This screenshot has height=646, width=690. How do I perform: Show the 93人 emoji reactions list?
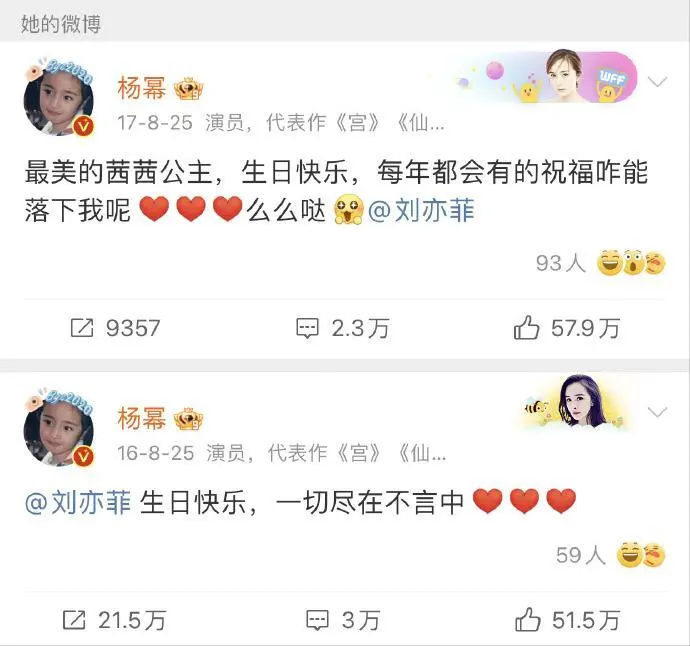coord(600,263)
